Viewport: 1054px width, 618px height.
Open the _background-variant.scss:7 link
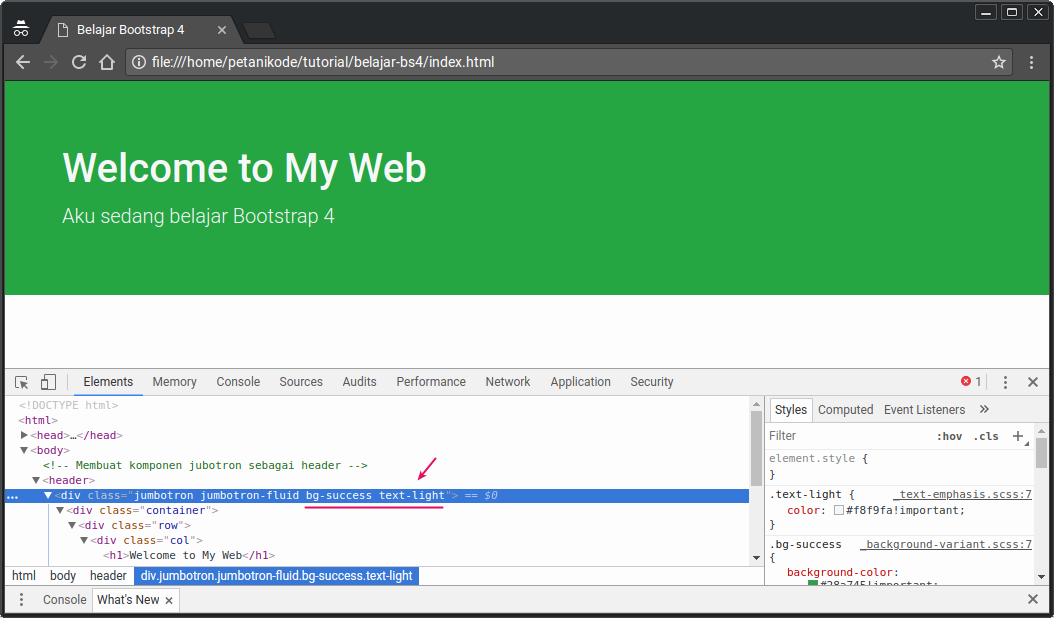pyautogui.click(x=946, y=544)
